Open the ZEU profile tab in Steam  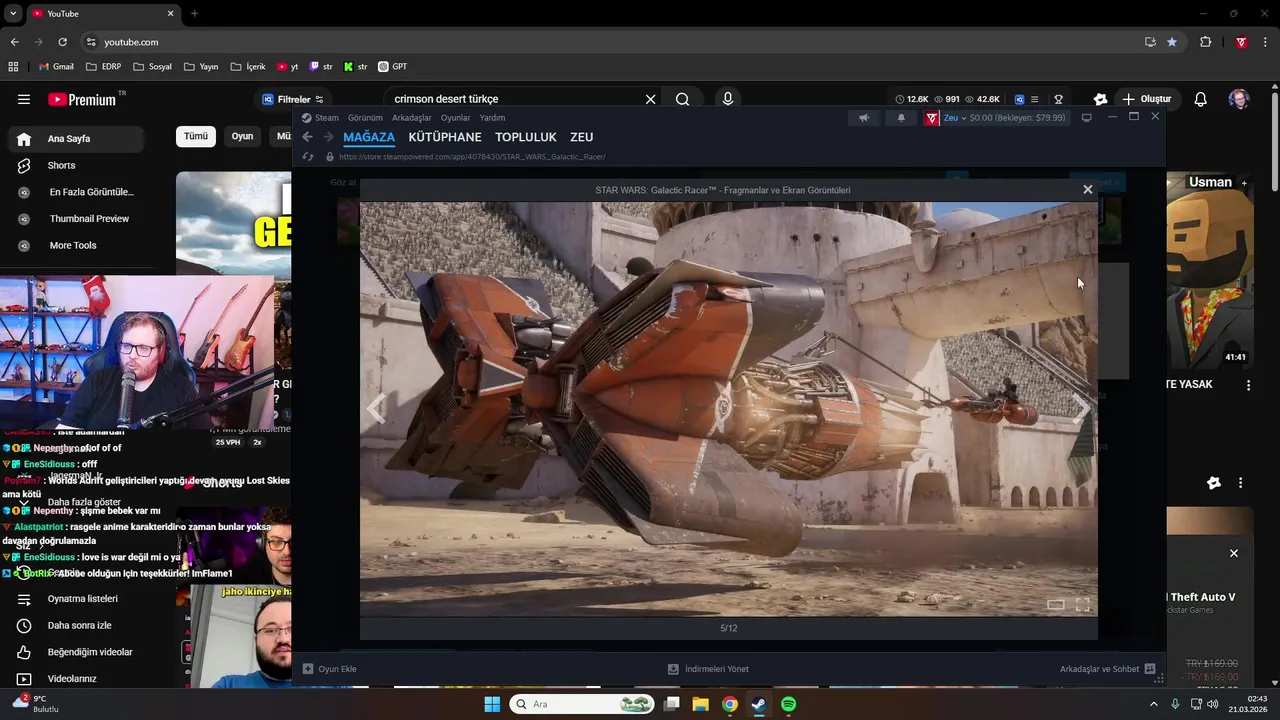click(x=581, y=137)
